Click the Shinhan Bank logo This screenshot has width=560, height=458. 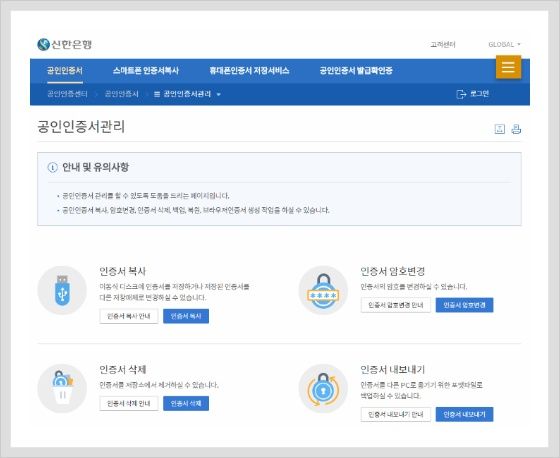click(x=65, y=44)
